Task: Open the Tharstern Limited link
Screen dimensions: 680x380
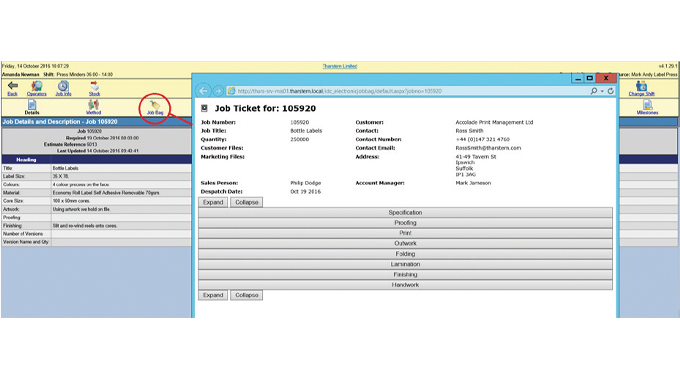Action: (x=340, y=66)
